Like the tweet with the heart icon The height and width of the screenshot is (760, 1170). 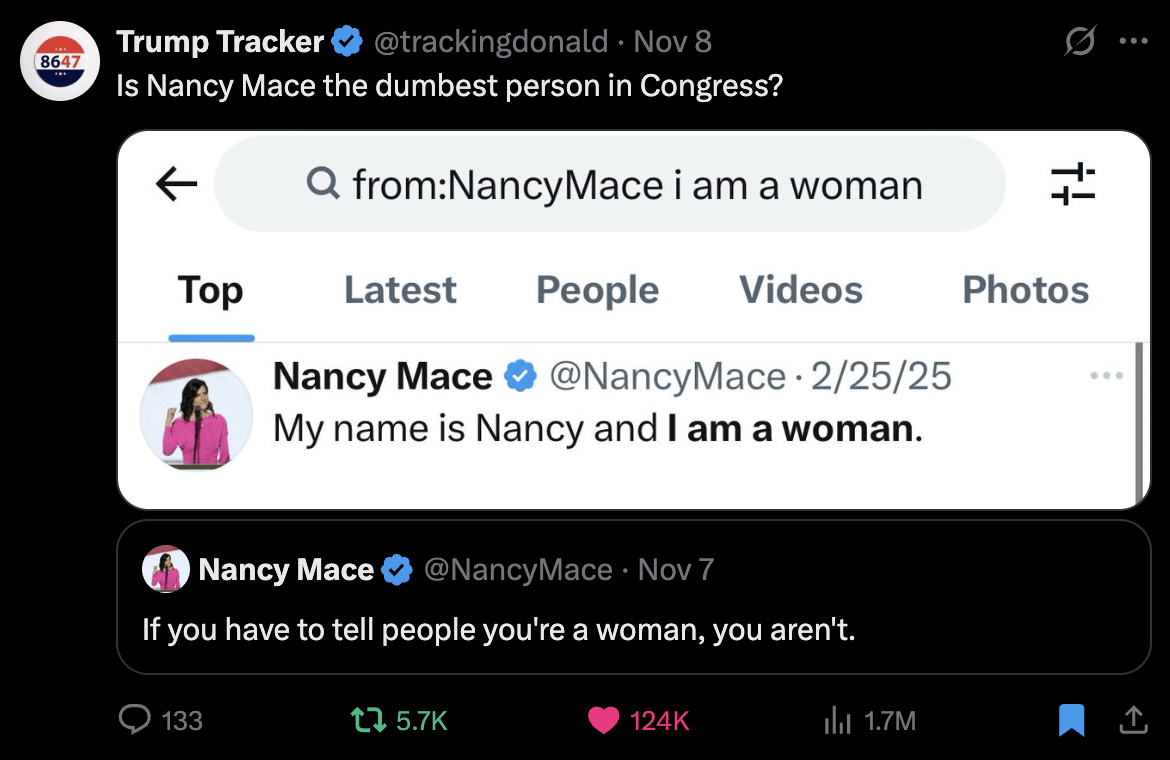pos(603,720)
